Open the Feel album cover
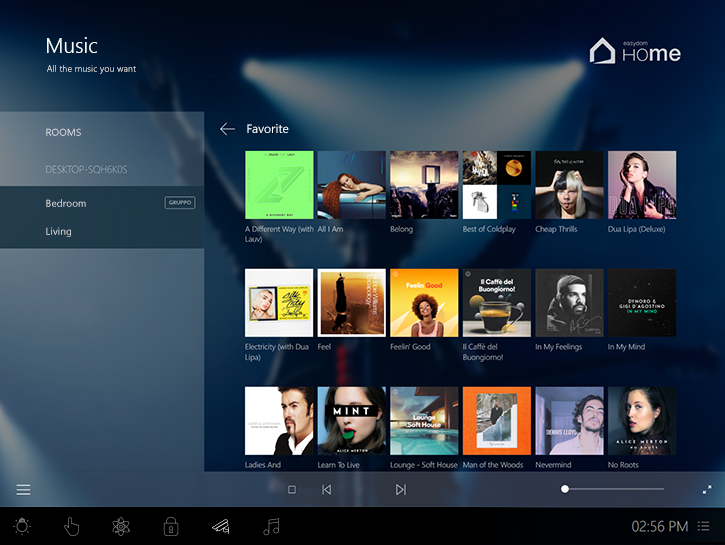 (x=351, y=303)
